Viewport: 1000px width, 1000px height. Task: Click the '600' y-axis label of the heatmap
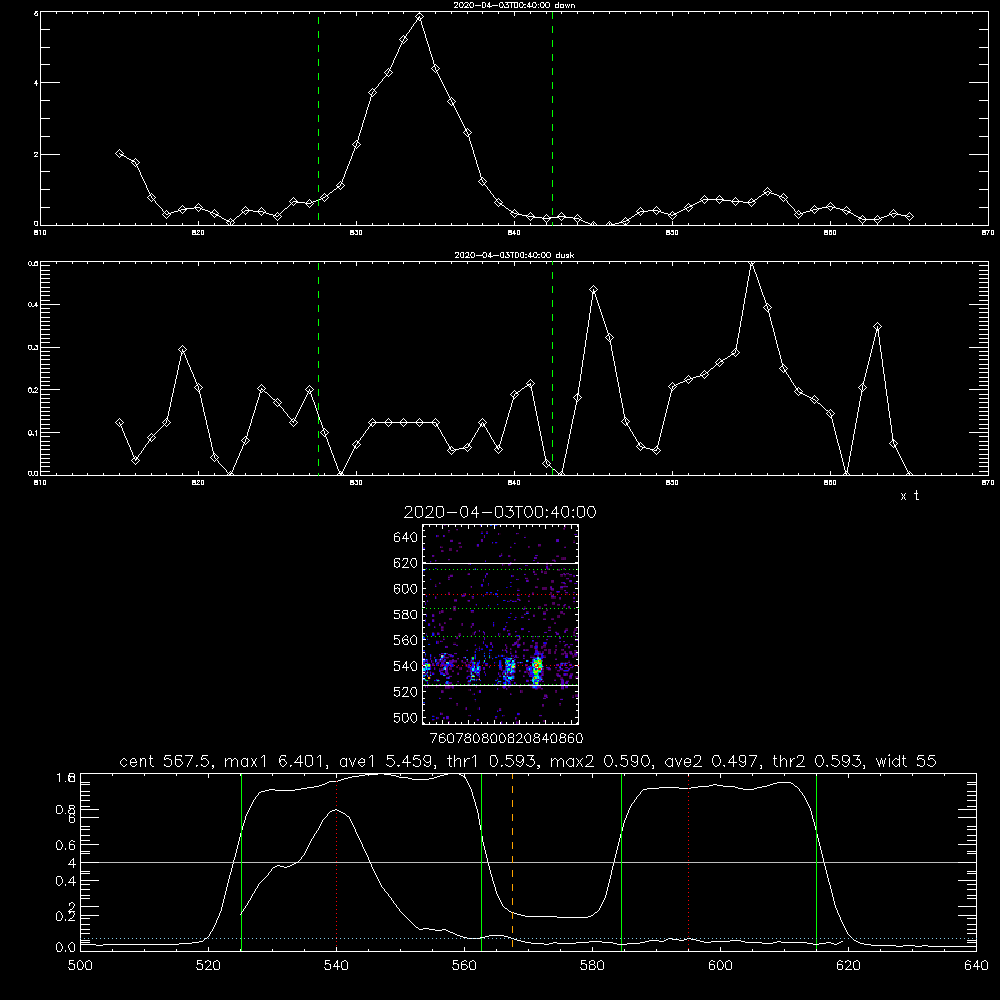(x=406, y=589)
